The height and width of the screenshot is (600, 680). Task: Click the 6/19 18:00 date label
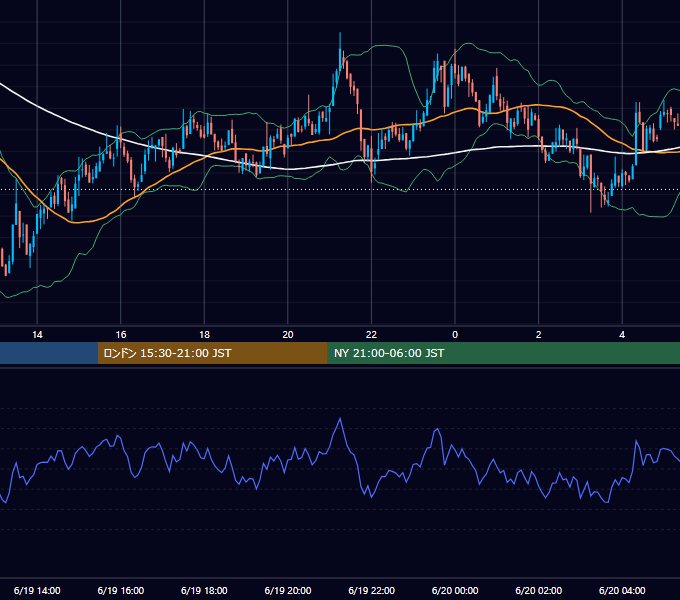(x=204, y=590)
